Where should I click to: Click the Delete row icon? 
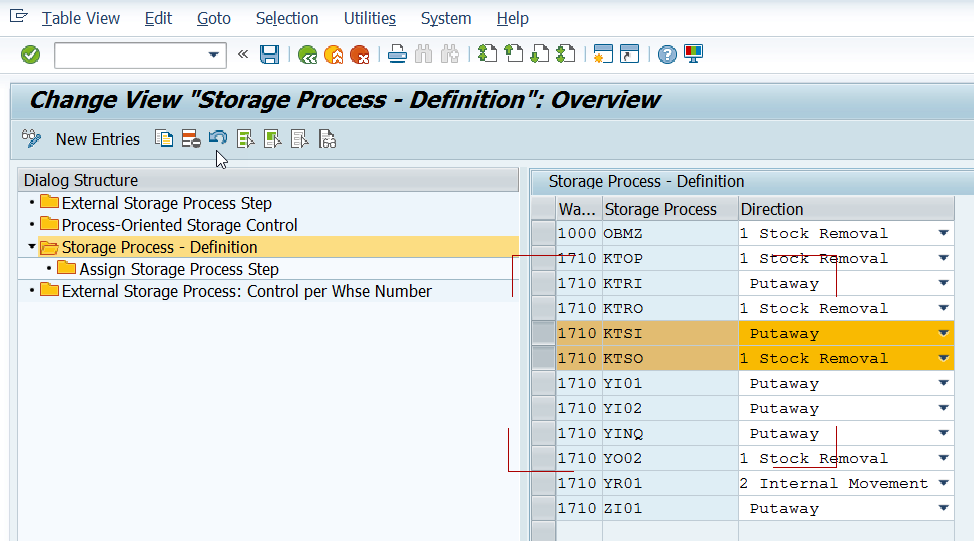point(191,139)
